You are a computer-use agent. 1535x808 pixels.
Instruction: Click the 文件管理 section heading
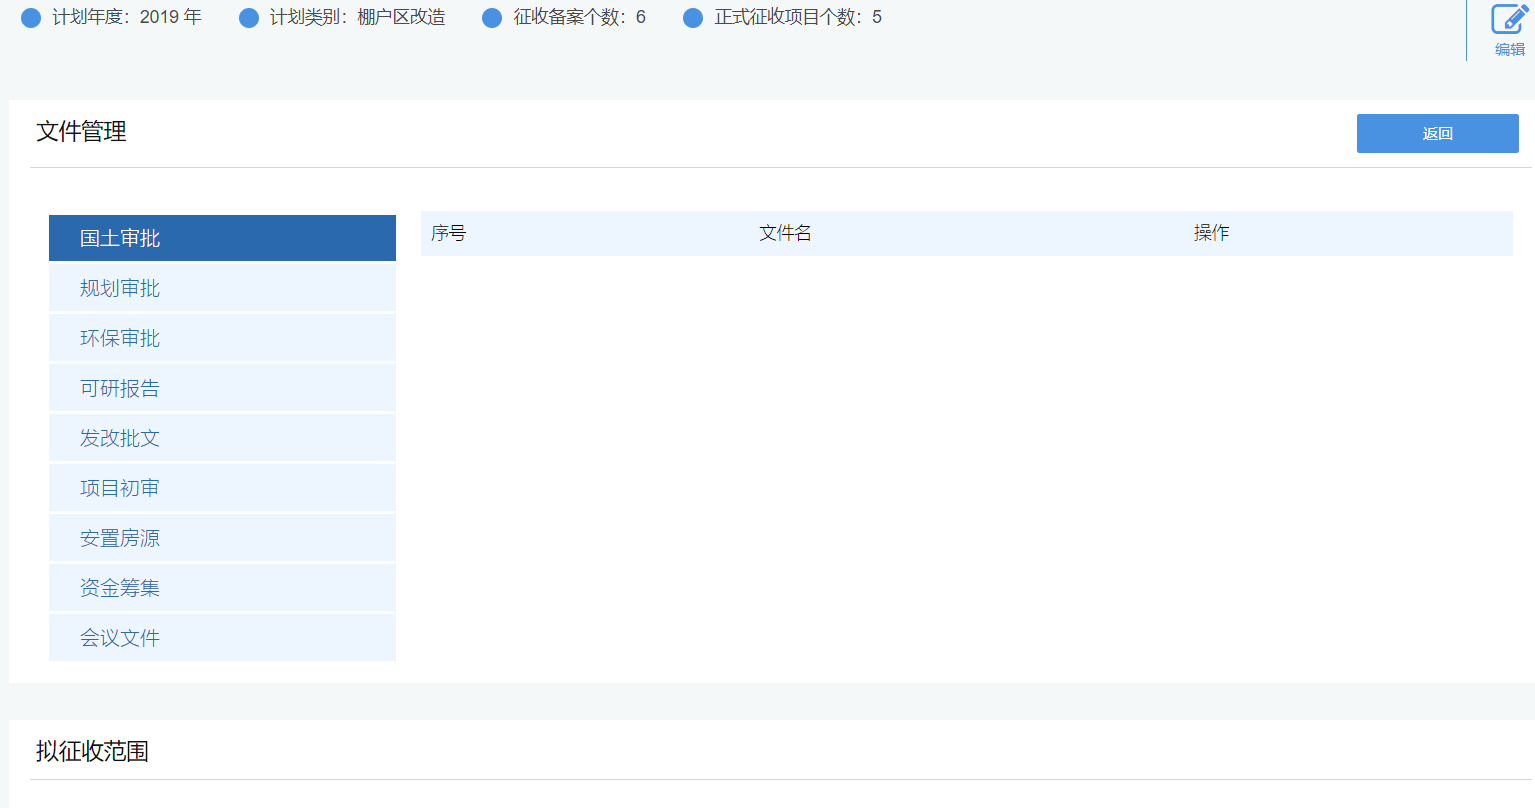(x=81, y=132)
